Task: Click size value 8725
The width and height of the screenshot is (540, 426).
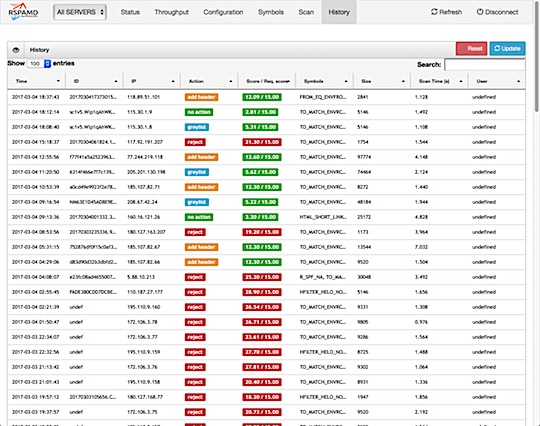Action: [x=363, y=352]
